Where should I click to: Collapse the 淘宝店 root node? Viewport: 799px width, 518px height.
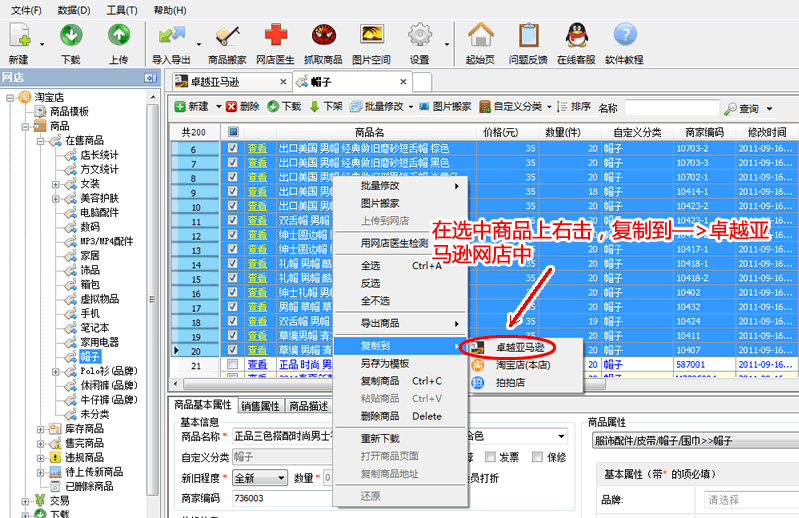click(10, 97)
